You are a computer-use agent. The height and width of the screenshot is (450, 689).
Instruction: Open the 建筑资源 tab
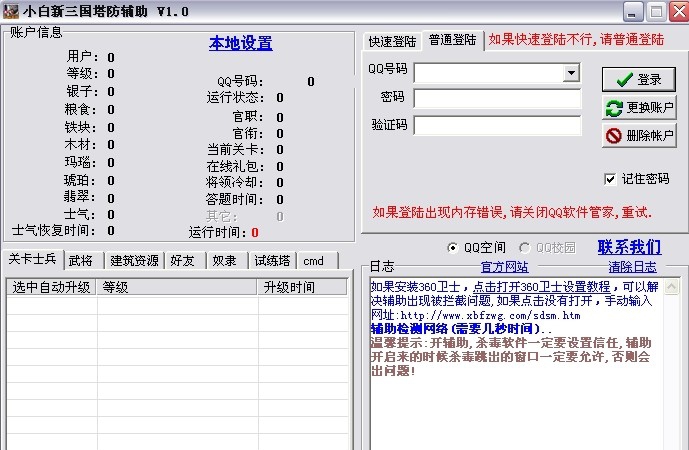point(134,261)
